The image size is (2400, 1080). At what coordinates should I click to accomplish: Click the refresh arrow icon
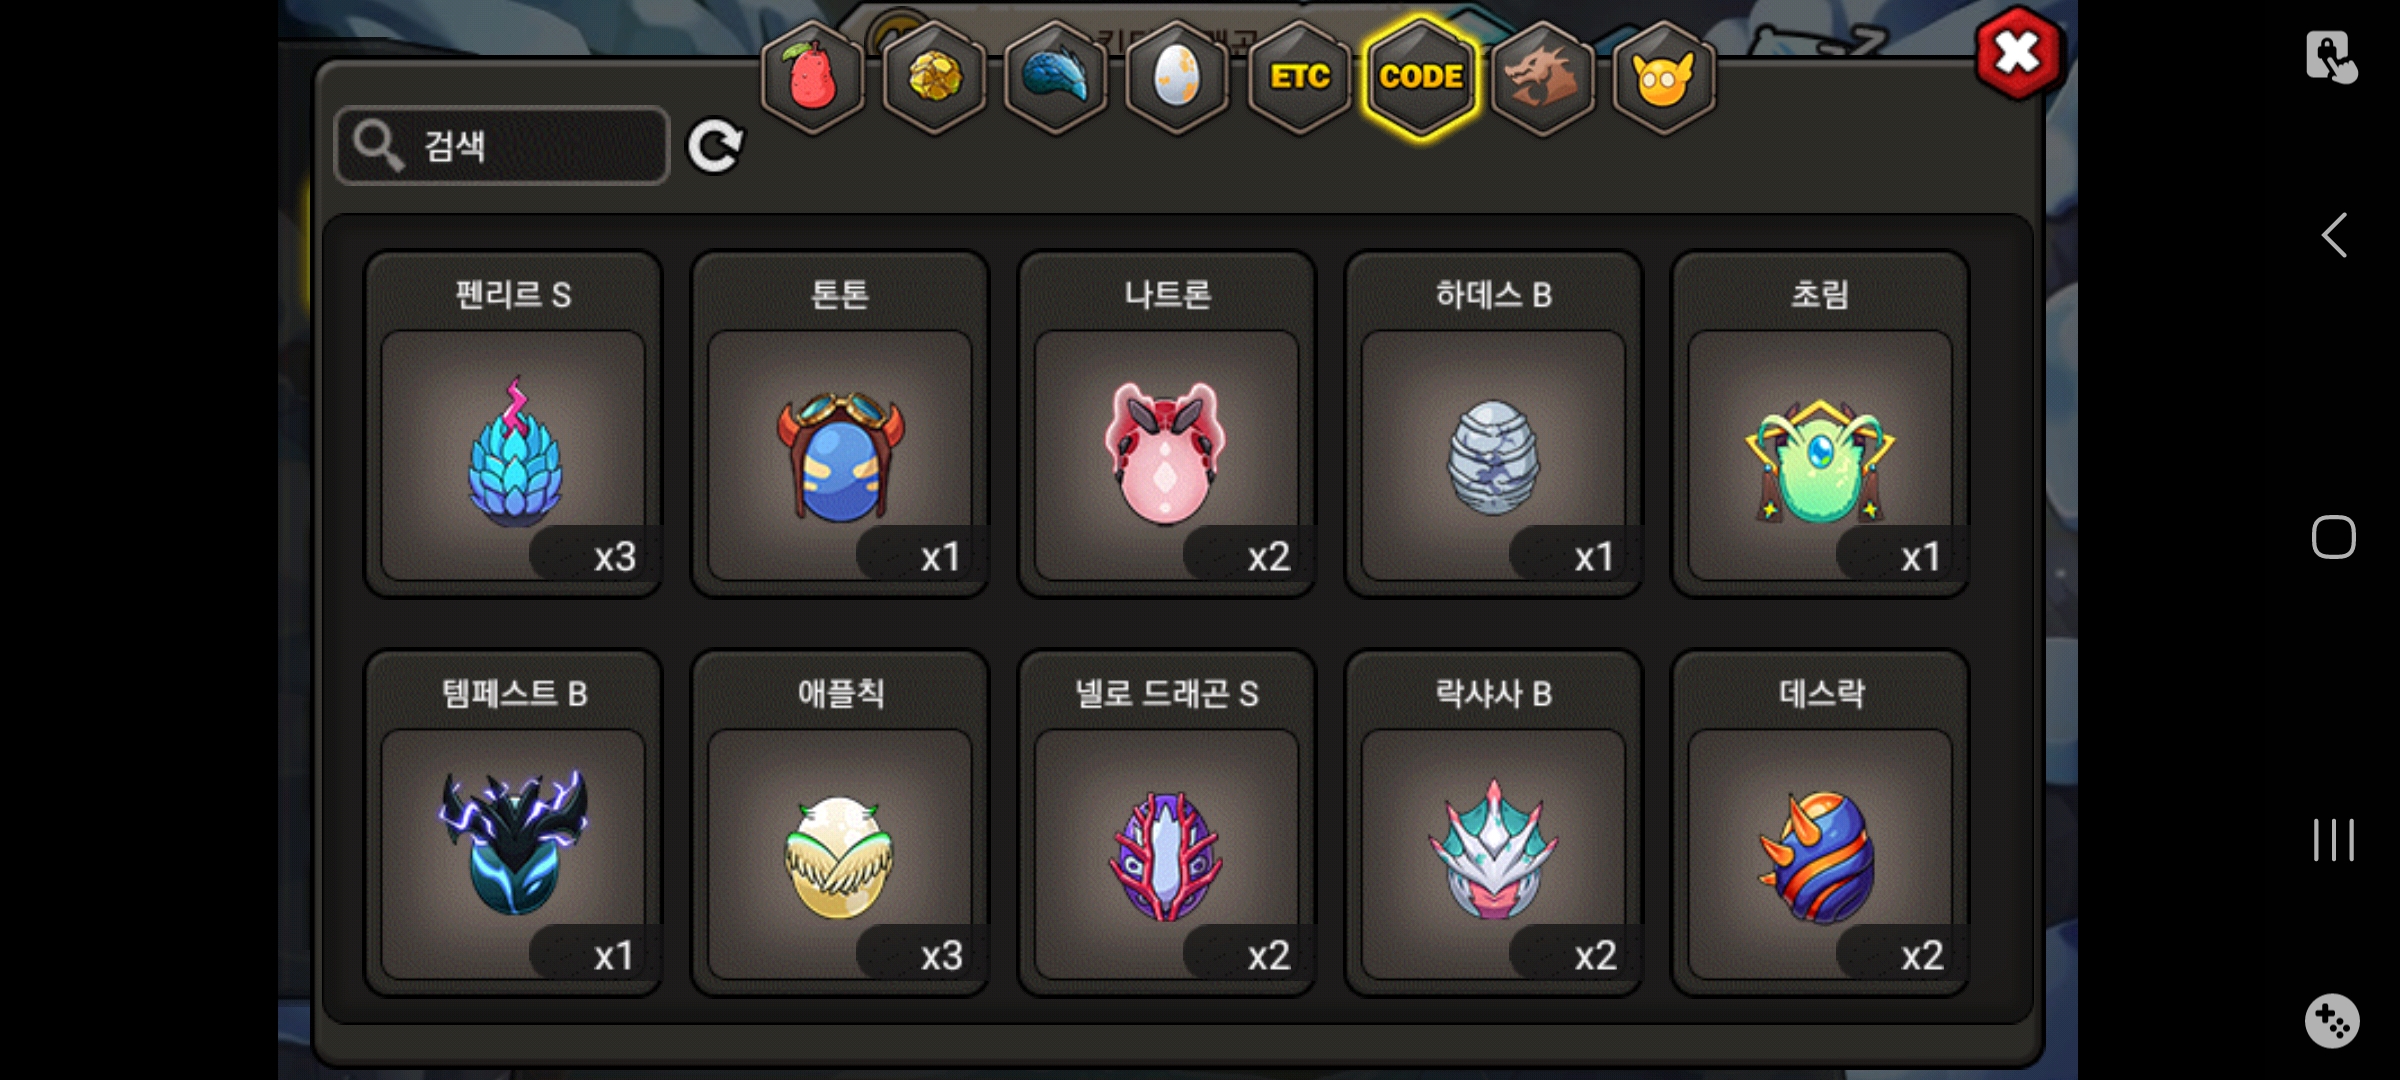[x=715, y=146]
